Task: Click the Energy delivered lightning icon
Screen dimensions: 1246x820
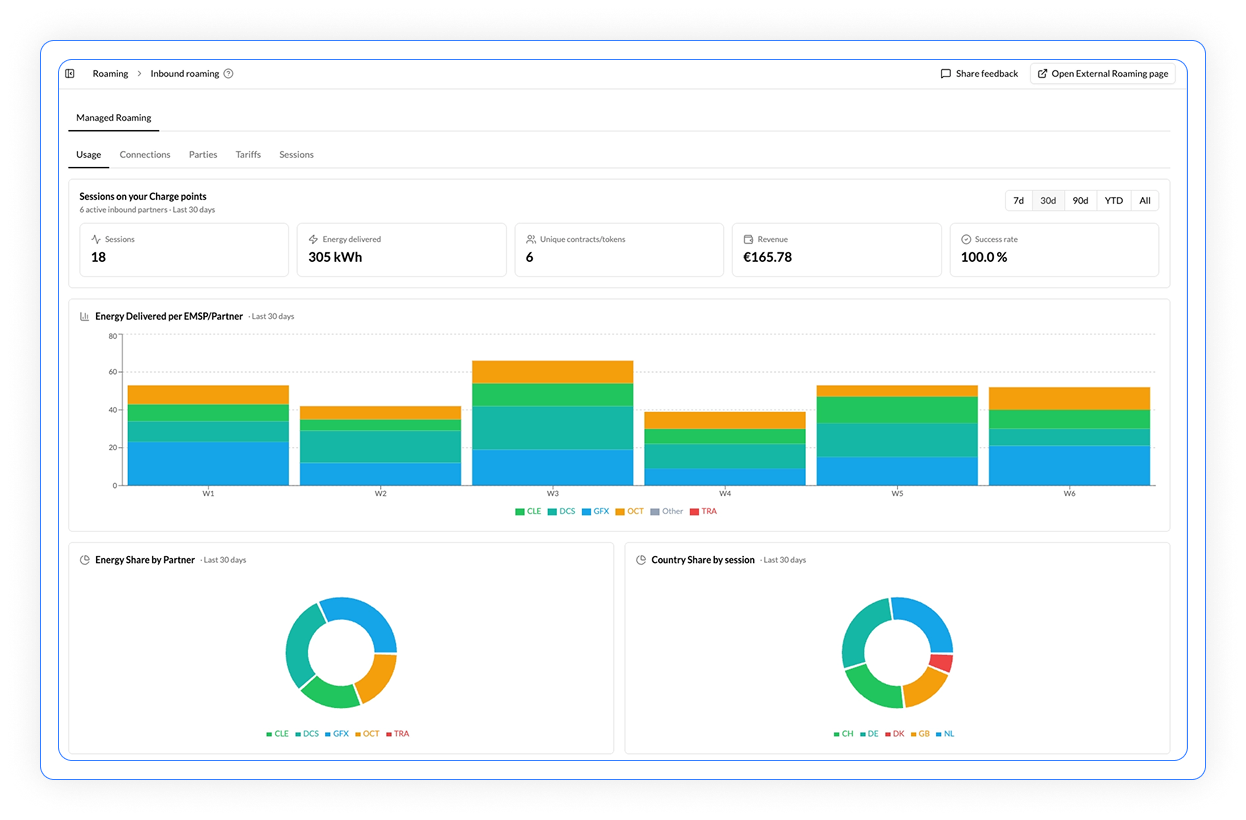Action: (314, 240)
